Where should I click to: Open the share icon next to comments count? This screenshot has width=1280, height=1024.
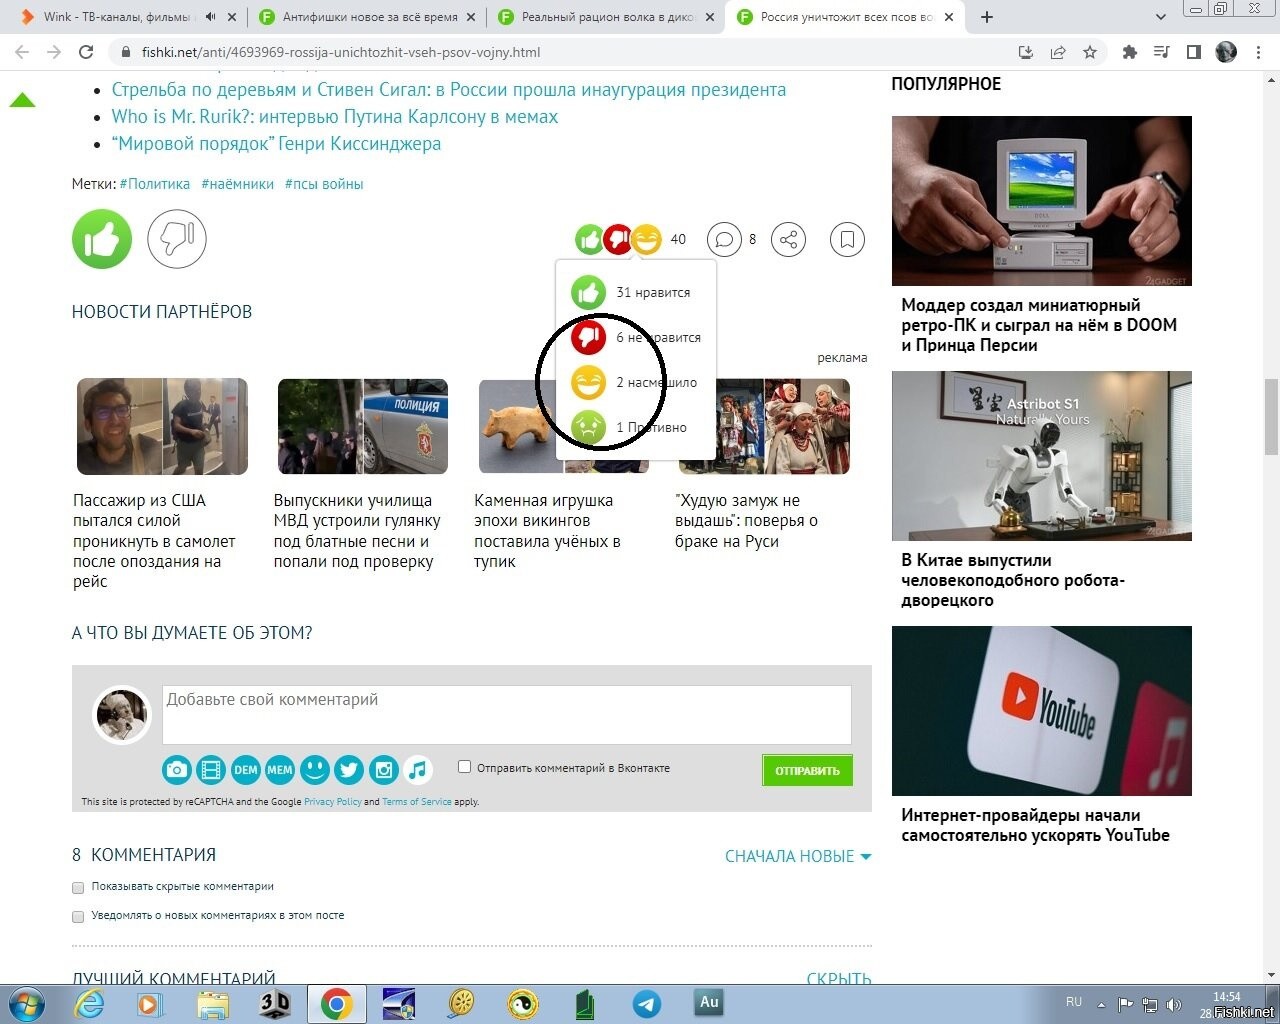(x=788, y=239)
